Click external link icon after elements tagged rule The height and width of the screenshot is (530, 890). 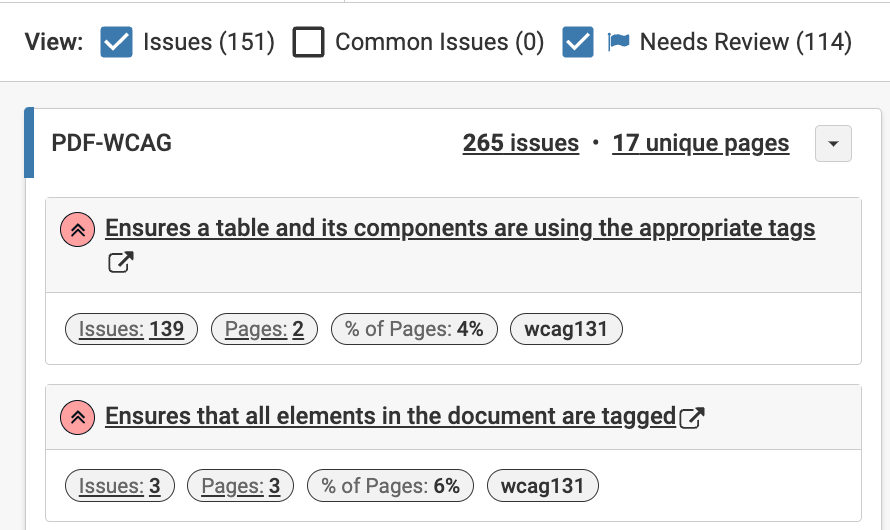pos(692,417)
